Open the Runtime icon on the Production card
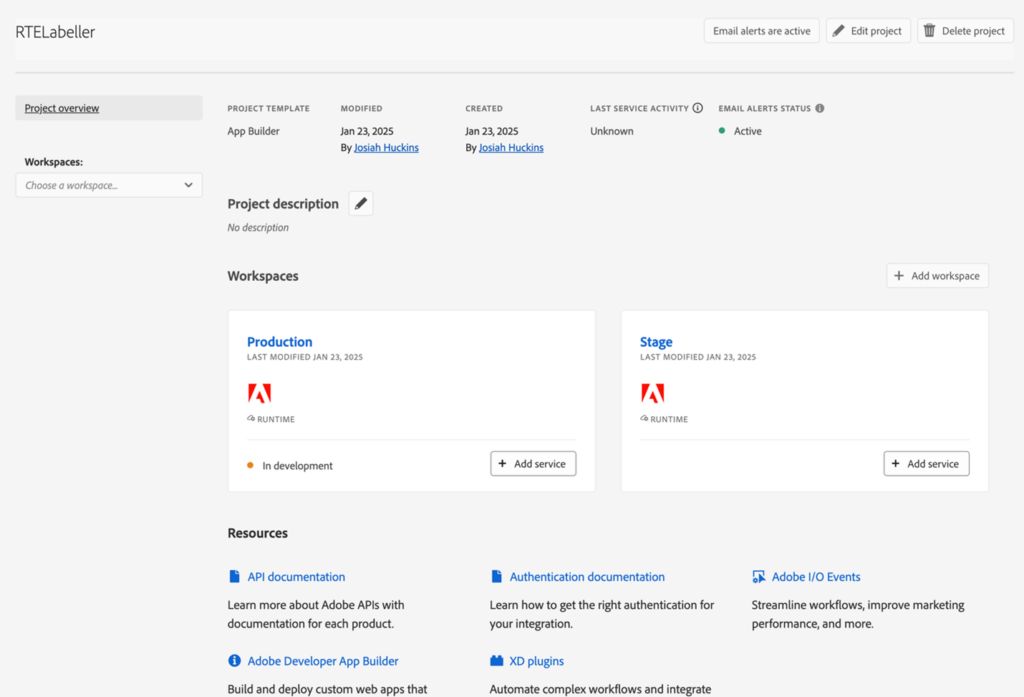The height and width of the screenshot is (697, 1024). click(259, 395)
